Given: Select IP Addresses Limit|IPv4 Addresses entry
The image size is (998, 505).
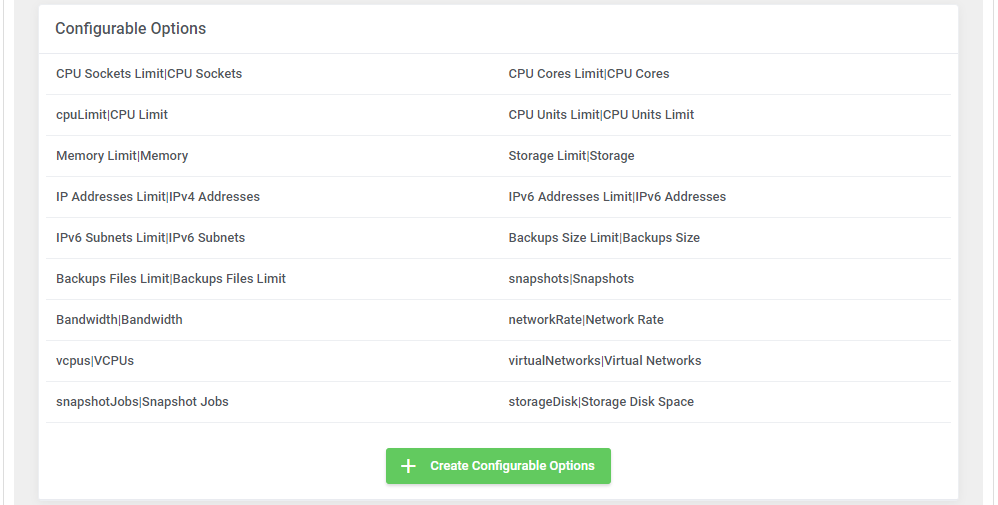Looking at the screenshot, I should (158, 197).
